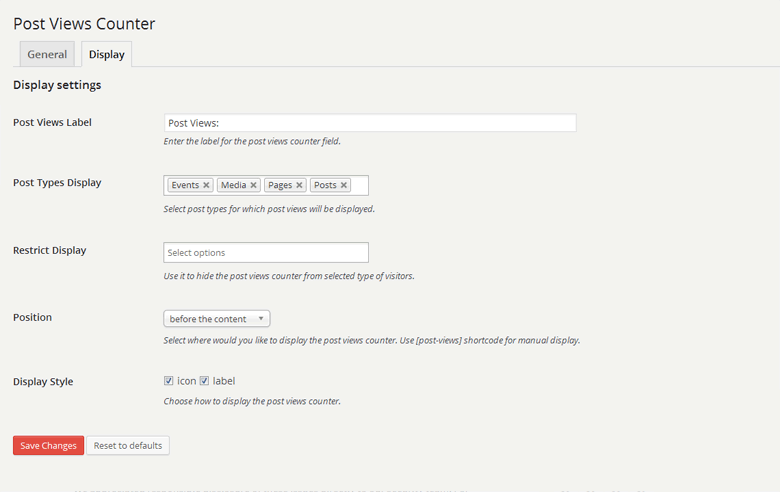Focus the Post Views Label text field
Screen dimensions: 780x492
tap(369, 123)
